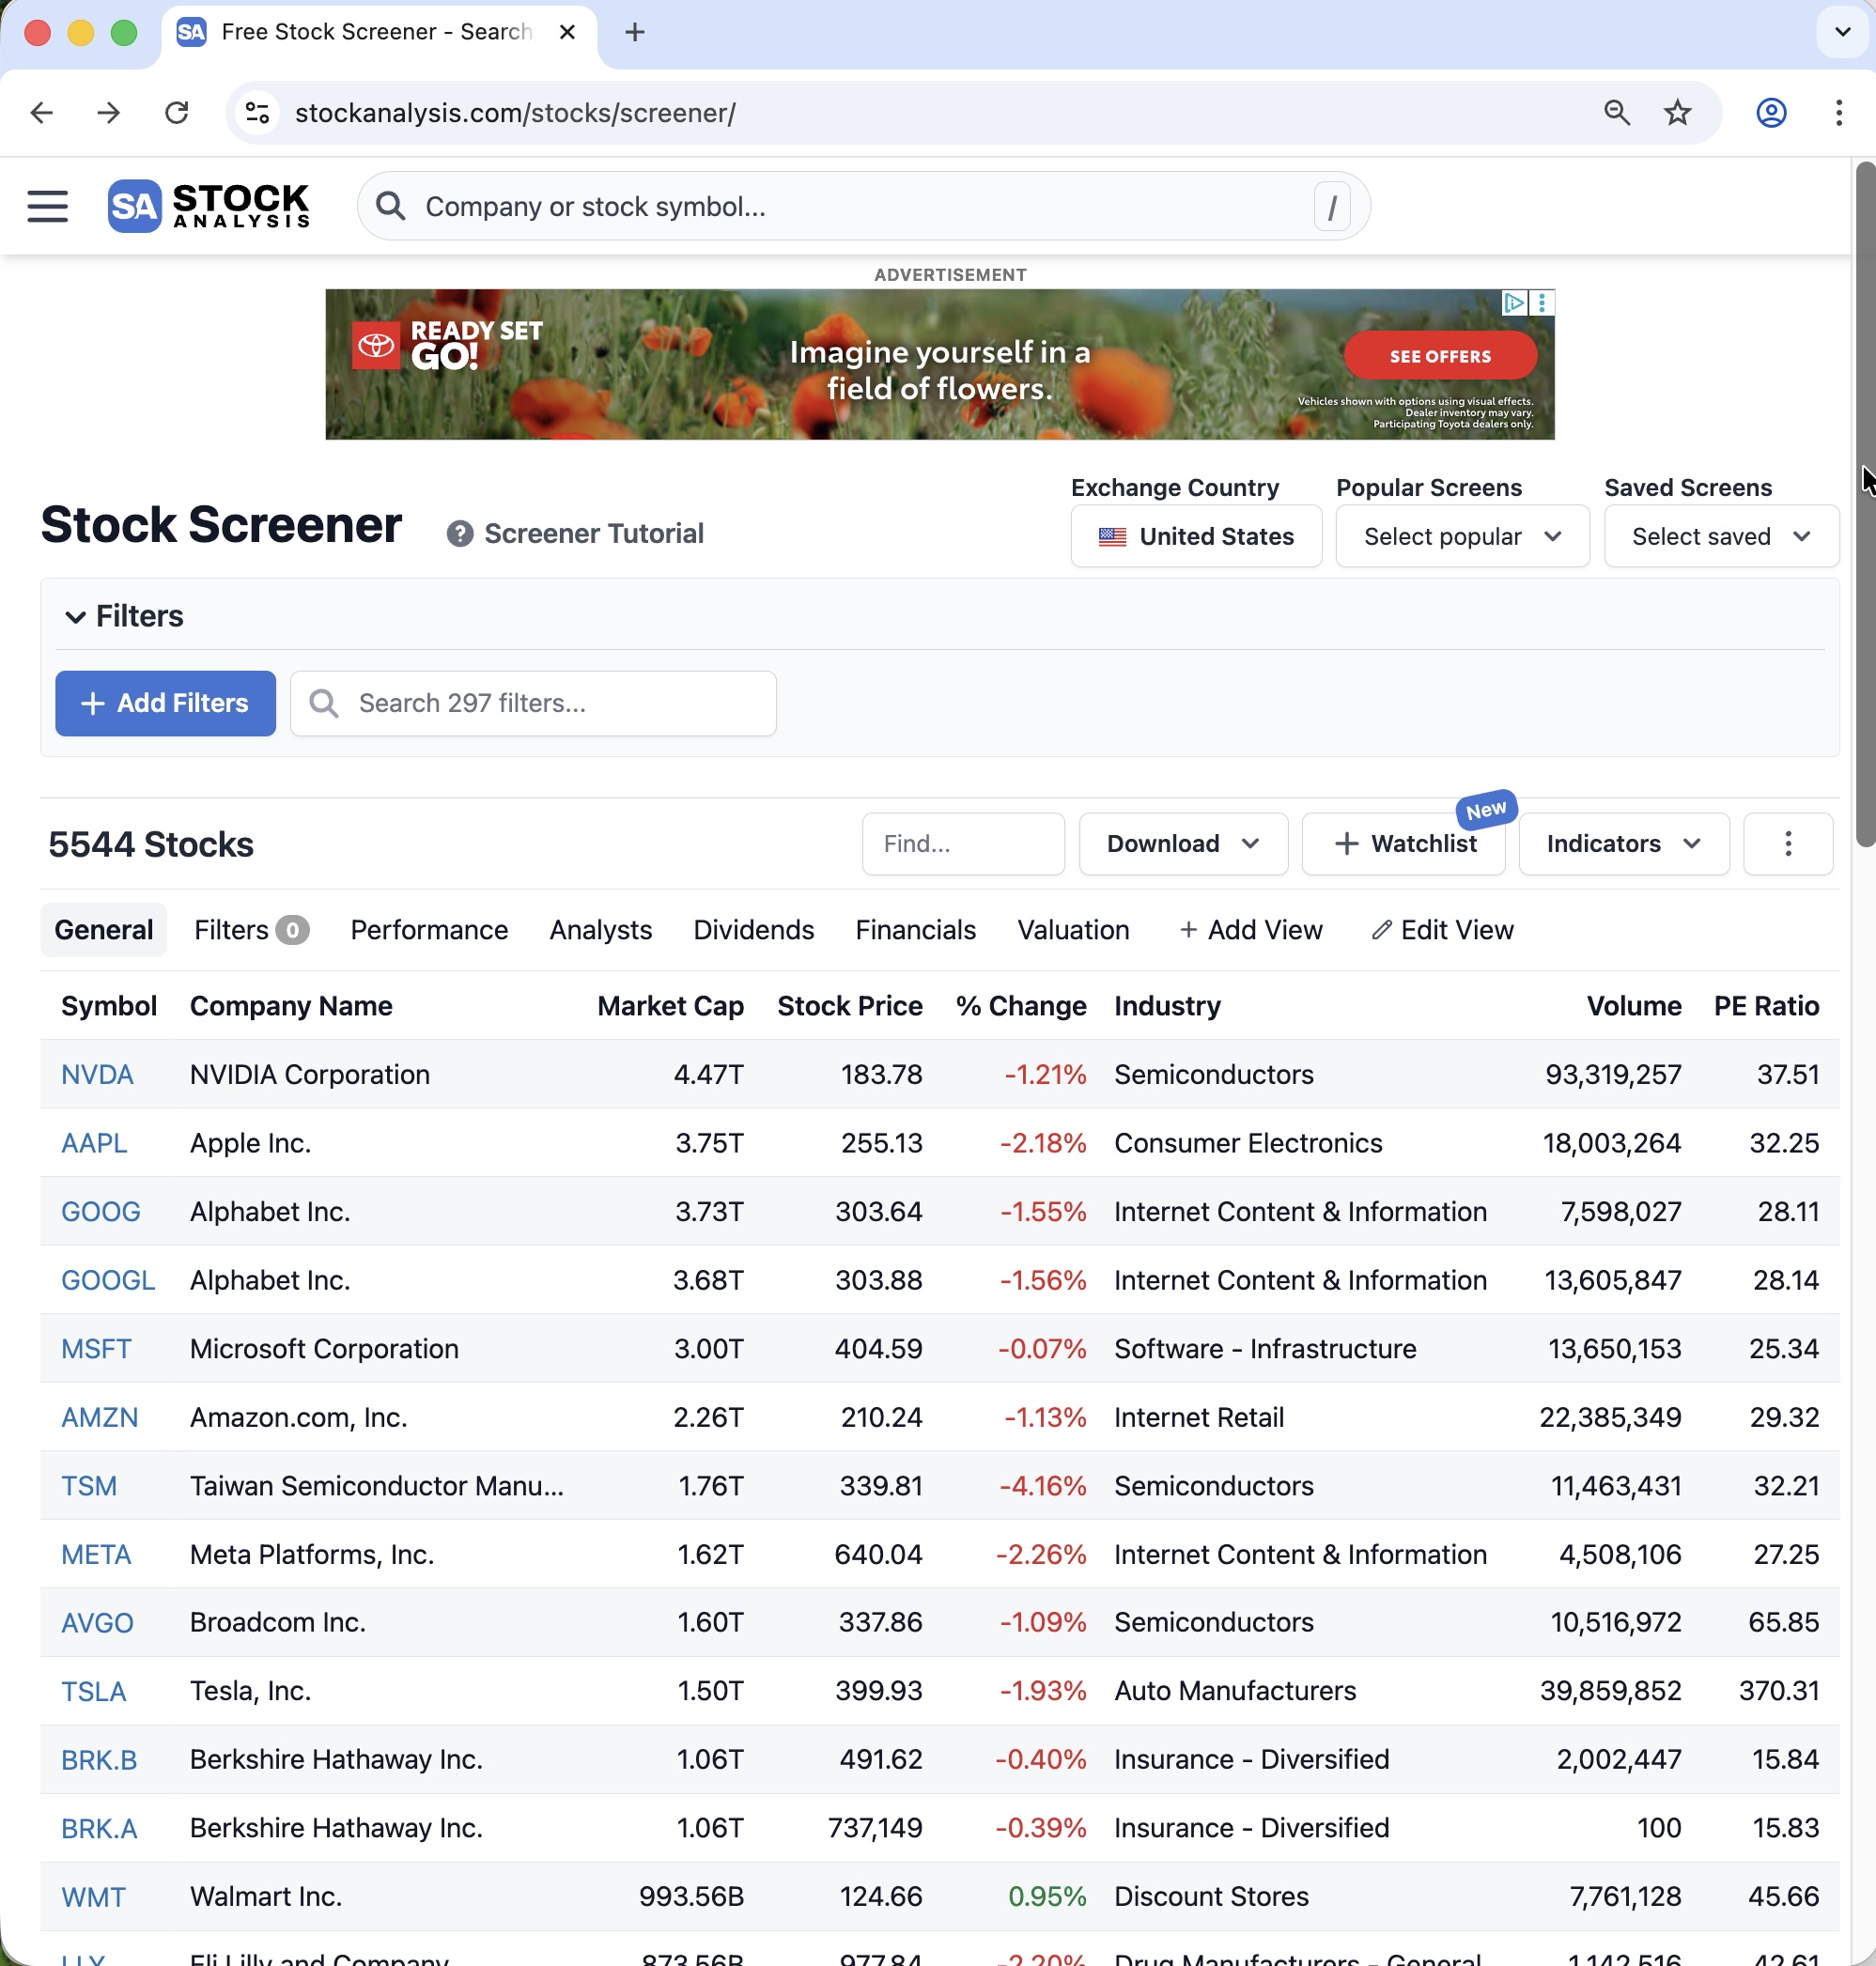
Task: Open the AdChoices ad info icon
Action: [1514, 302]
